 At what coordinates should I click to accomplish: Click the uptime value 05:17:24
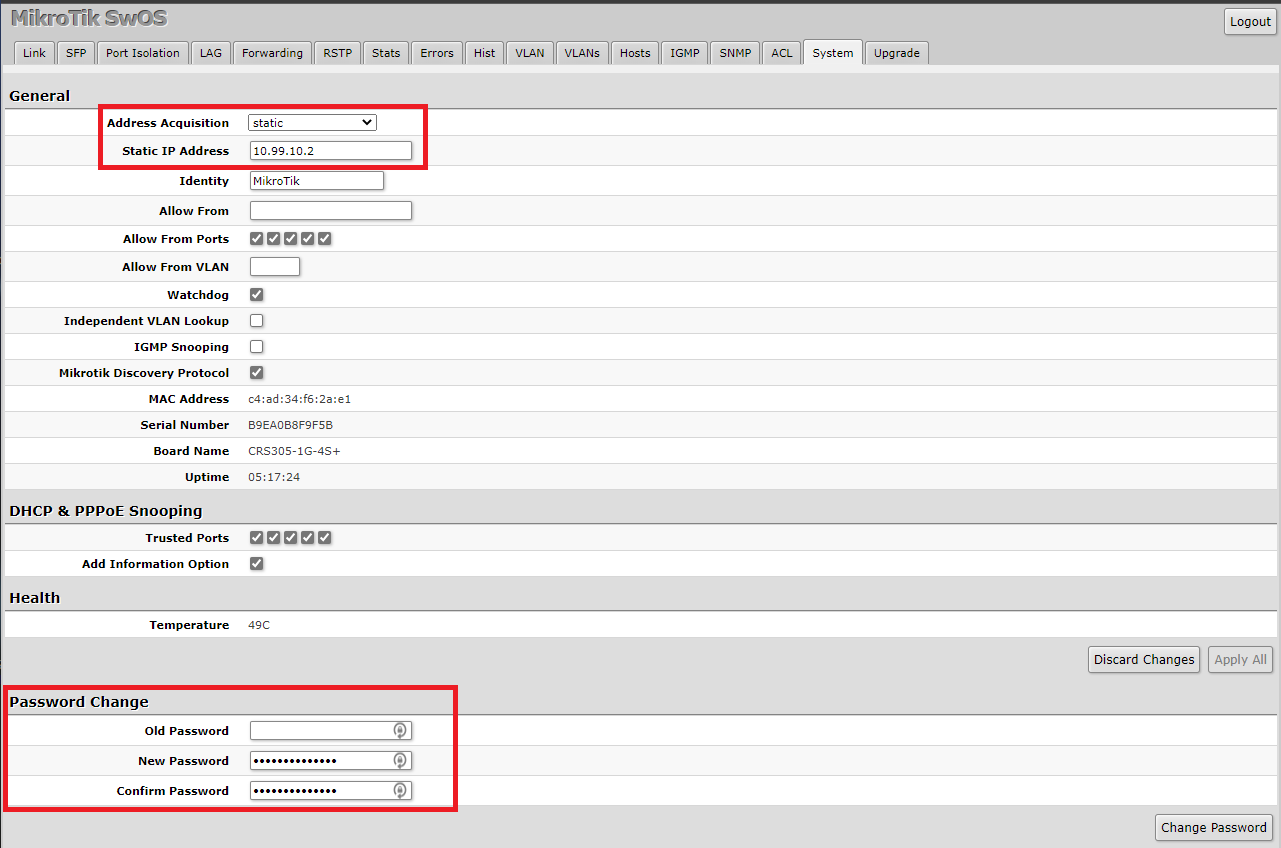click(x=274, y=477)
